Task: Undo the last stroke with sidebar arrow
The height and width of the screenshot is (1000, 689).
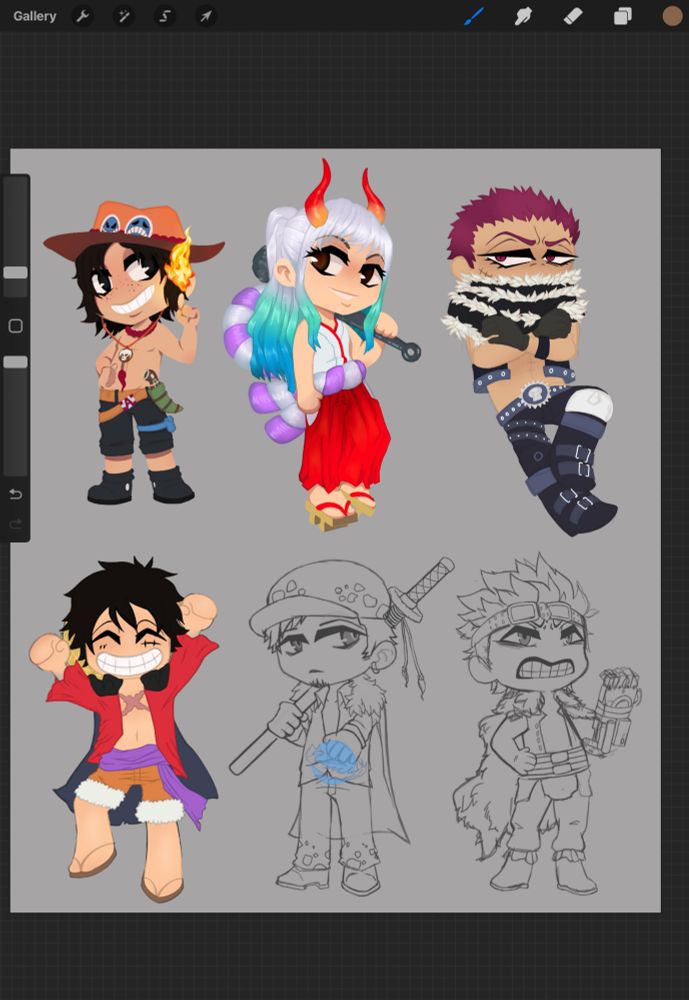Action: [15, 494]
